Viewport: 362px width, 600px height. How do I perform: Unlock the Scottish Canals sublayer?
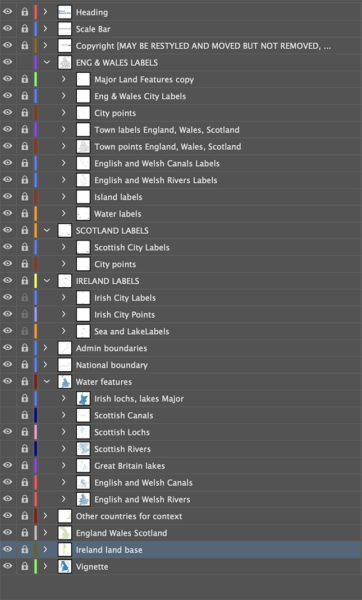[x=24, y=415]
